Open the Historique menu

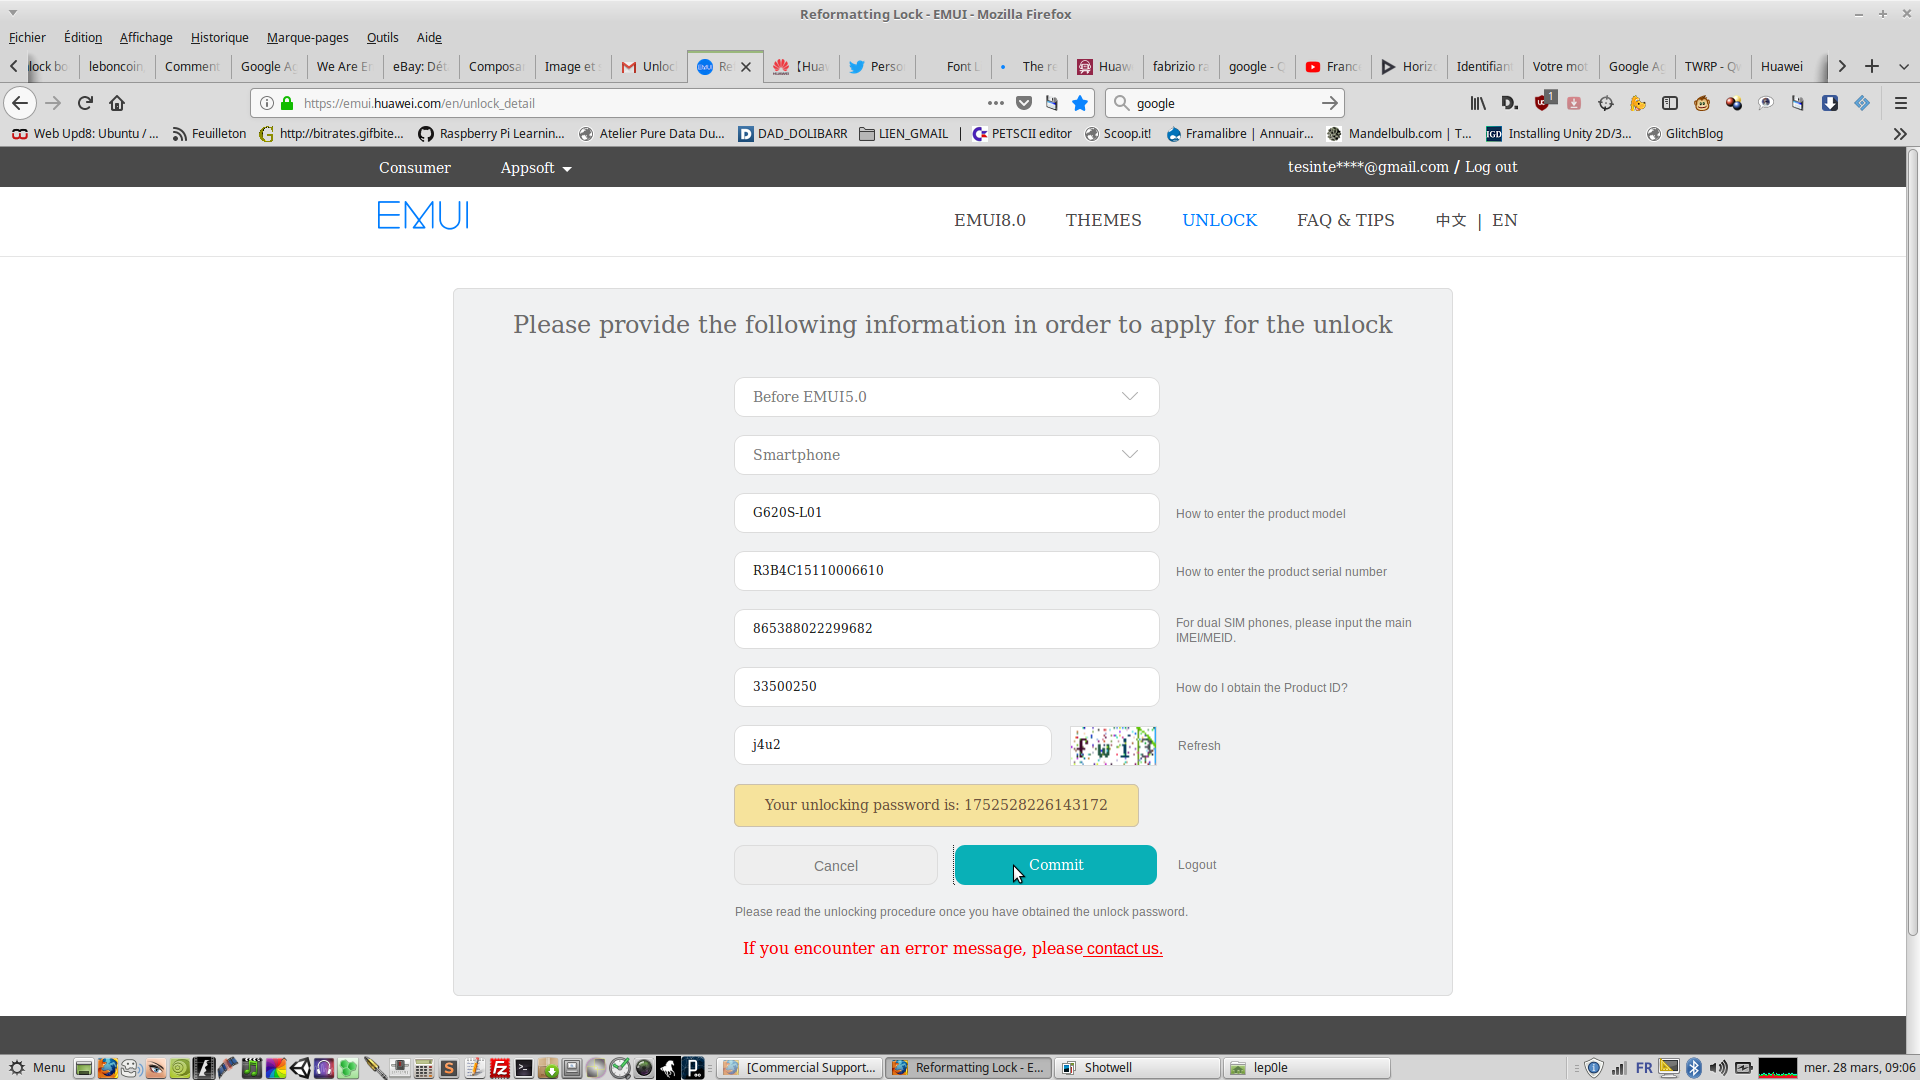[219, 37]
